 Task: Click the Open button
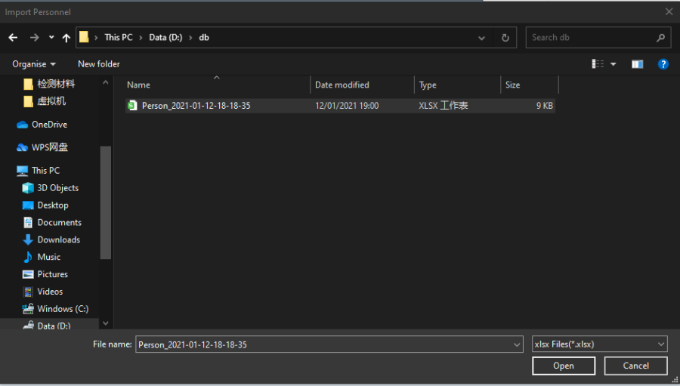(x=563, y=366)
